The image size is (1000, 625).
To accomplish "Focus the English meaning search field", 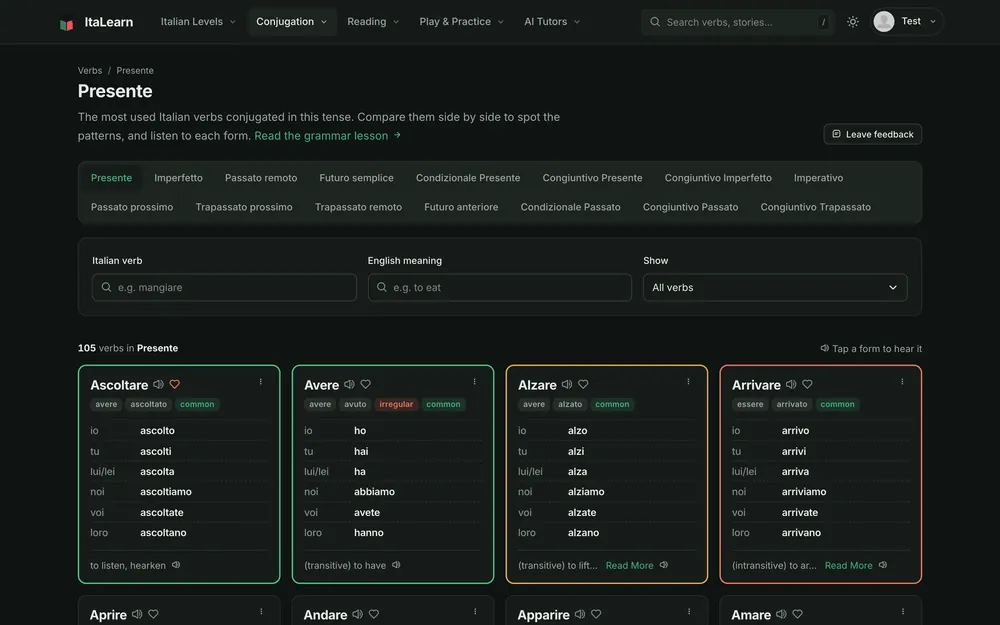I will coord(500,288).
